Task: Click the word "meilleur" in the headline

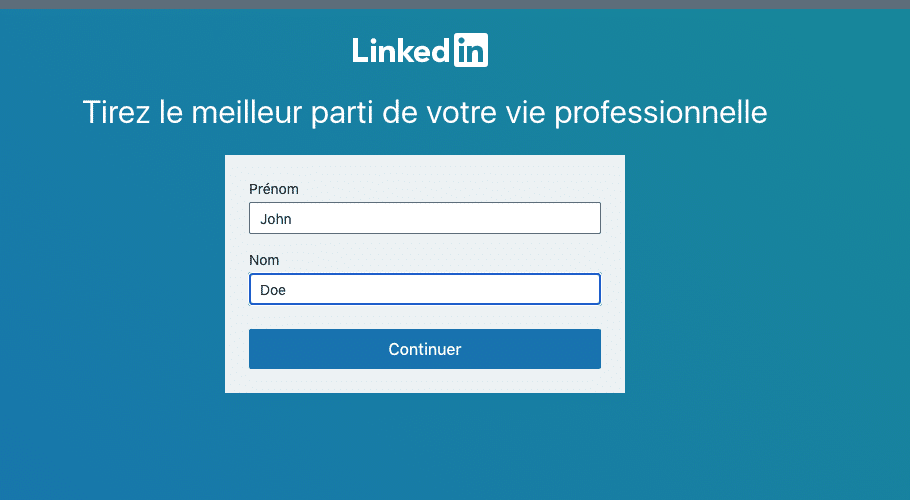Action: (x=247, y=111)
